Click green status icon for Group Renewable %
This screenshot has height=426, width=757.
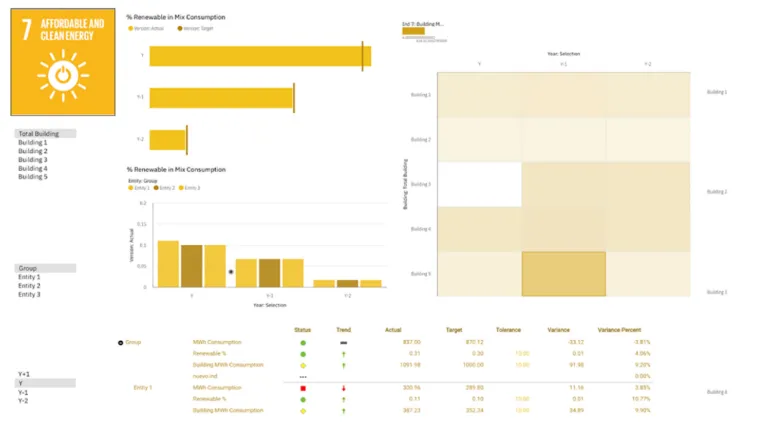tap(303, 354)
